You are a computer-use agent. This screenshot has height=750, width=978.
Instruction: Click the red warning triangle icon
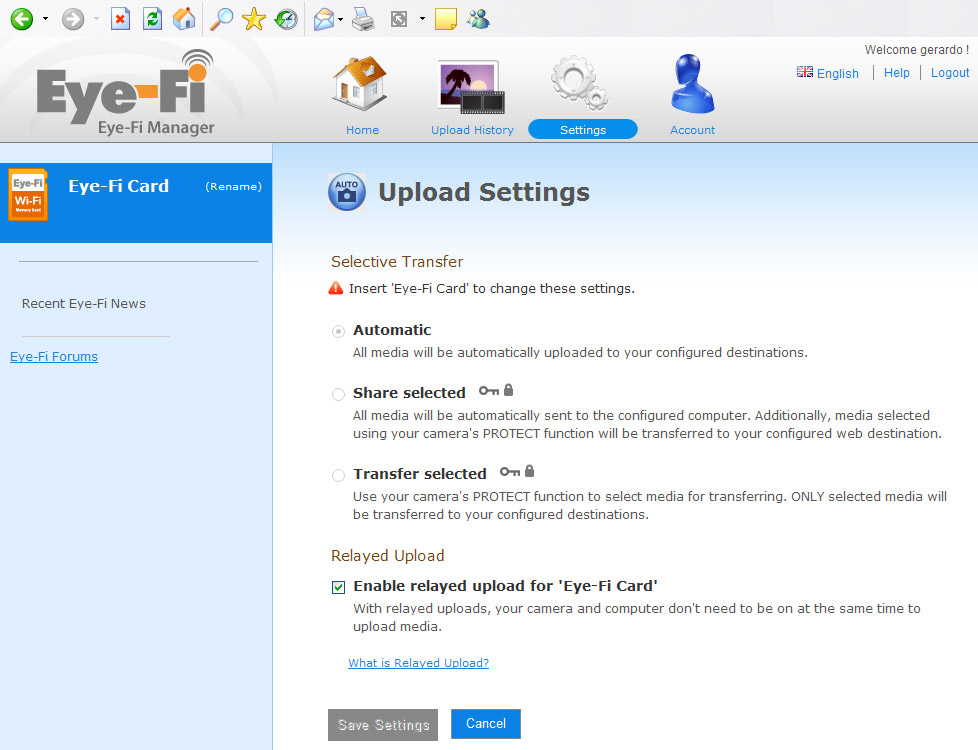(x=336, y=288)
